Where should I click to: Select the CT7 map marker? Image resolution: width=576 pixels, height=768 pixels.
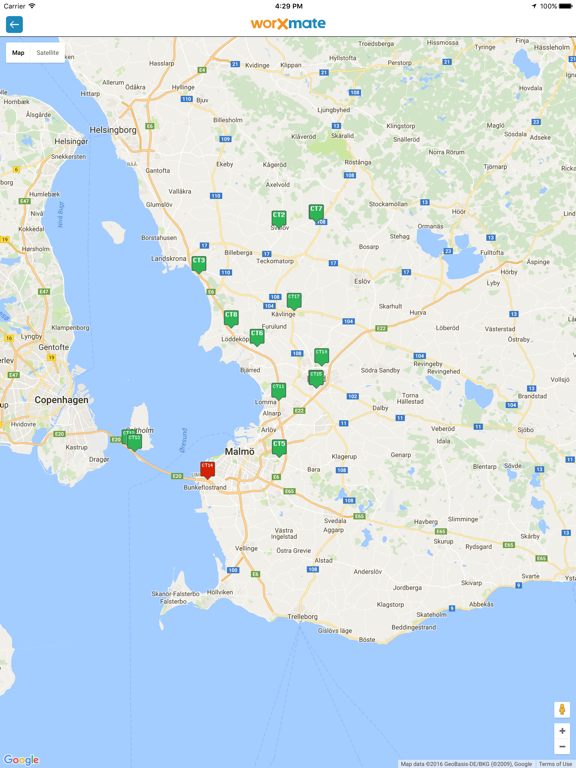316,213
